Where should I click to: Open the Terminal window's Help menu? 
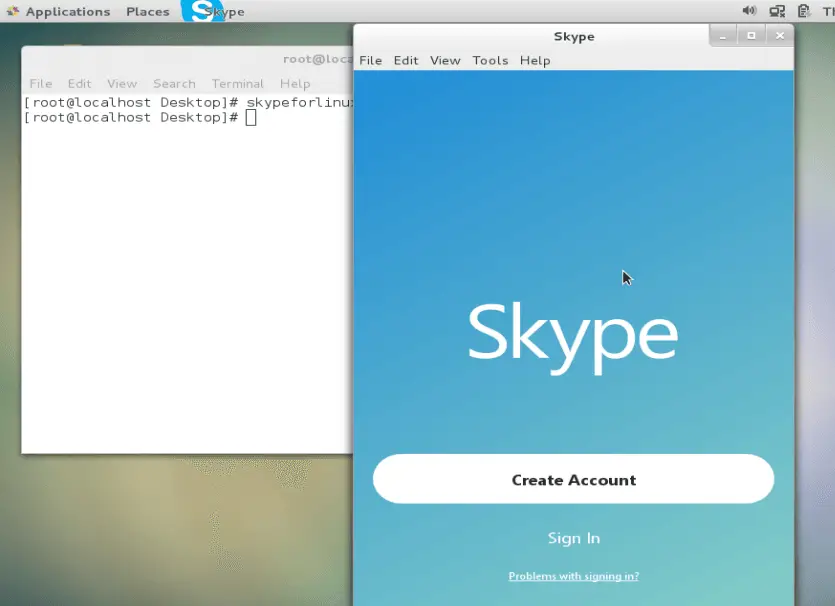point(295,84)
